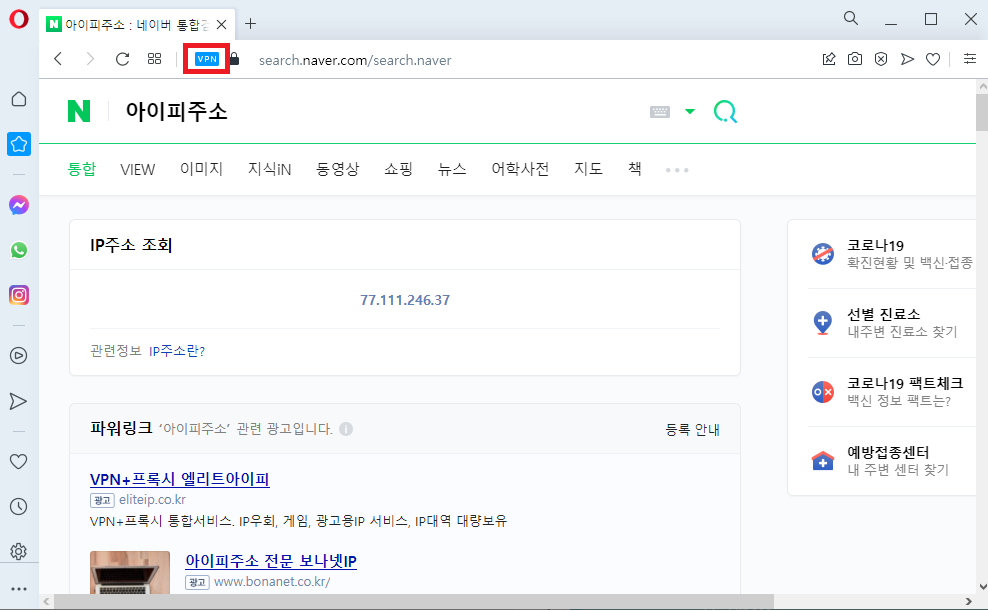Open the laptop thumbnail of 보나넷IP ad

pos(130,573)
